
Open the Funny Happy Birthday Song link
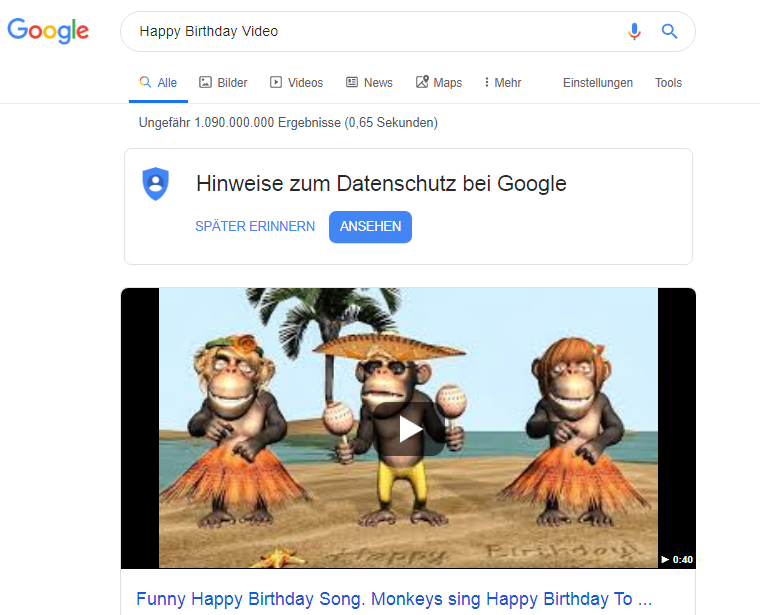pos(394,599)
